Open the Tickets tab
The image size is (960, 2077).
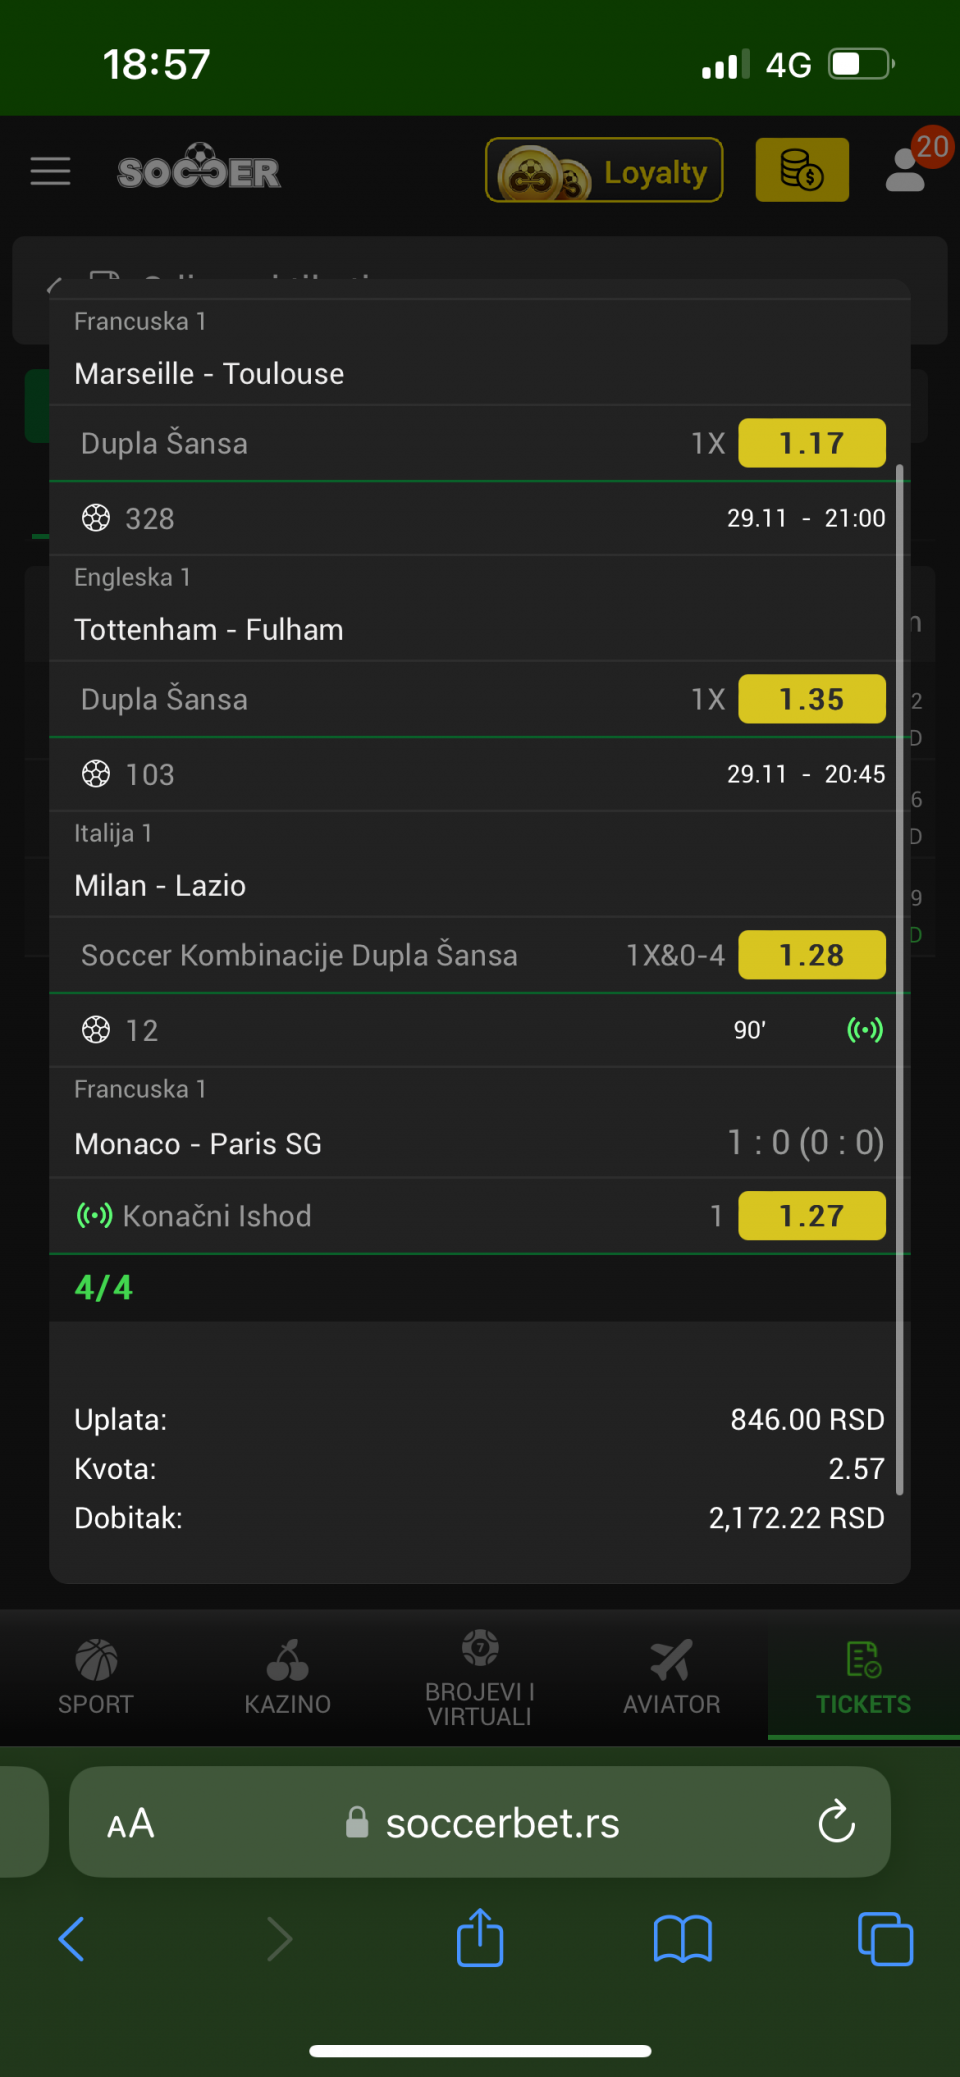tap(863, 1677)
